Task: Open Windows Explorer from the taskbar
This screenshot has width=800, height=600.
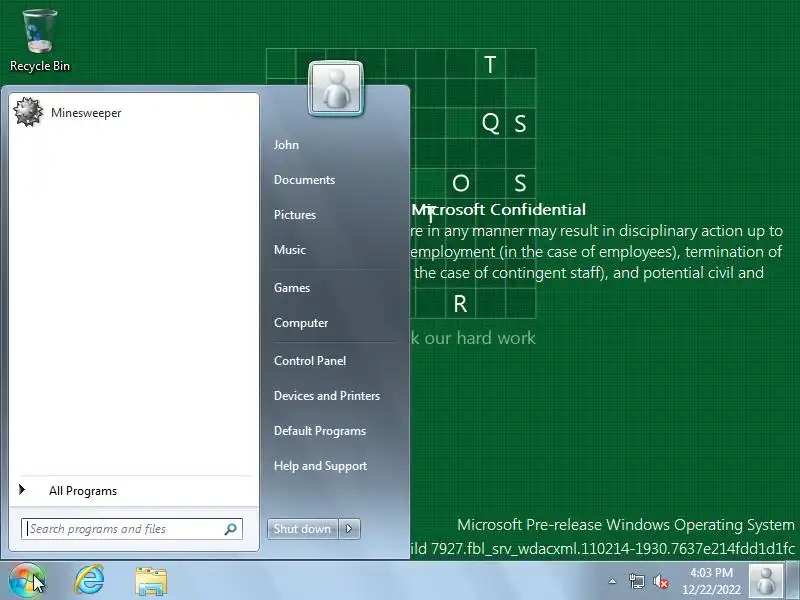Action: 151,581
